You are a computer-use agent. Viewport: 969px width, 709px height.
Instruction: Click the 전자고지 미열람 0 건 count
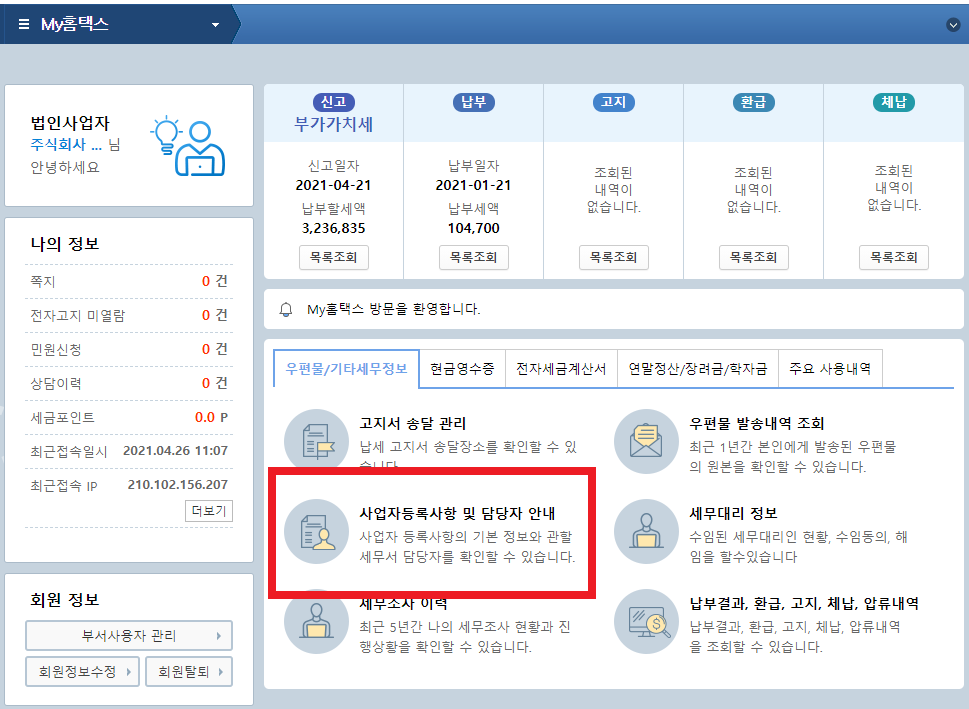tap(215, 315)
